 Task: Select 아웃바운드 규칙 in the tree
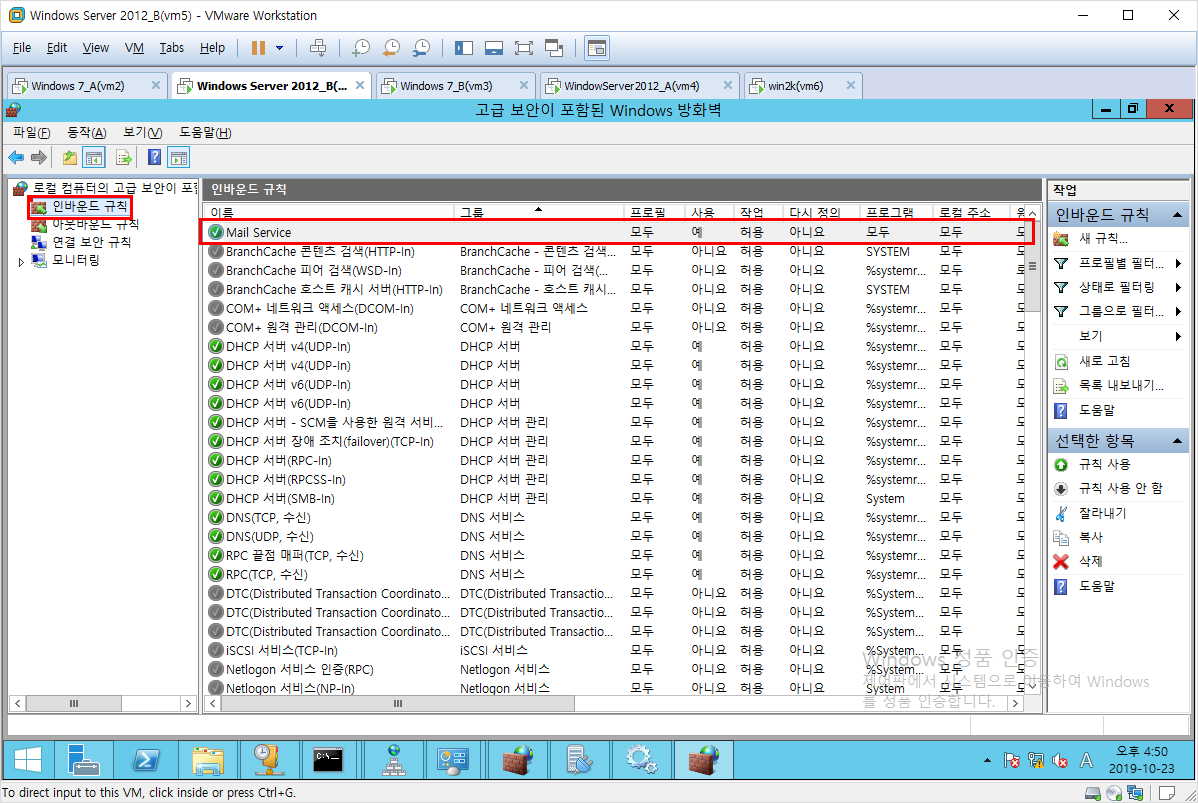point(96,225)
